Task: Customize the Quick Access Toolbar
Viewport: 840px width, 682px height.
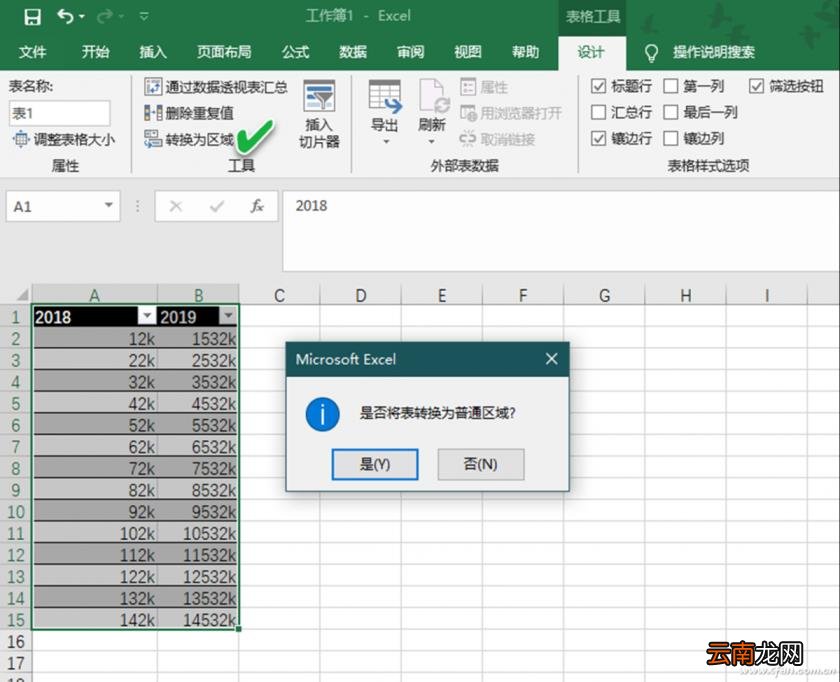Action: [x=144, y=17]
